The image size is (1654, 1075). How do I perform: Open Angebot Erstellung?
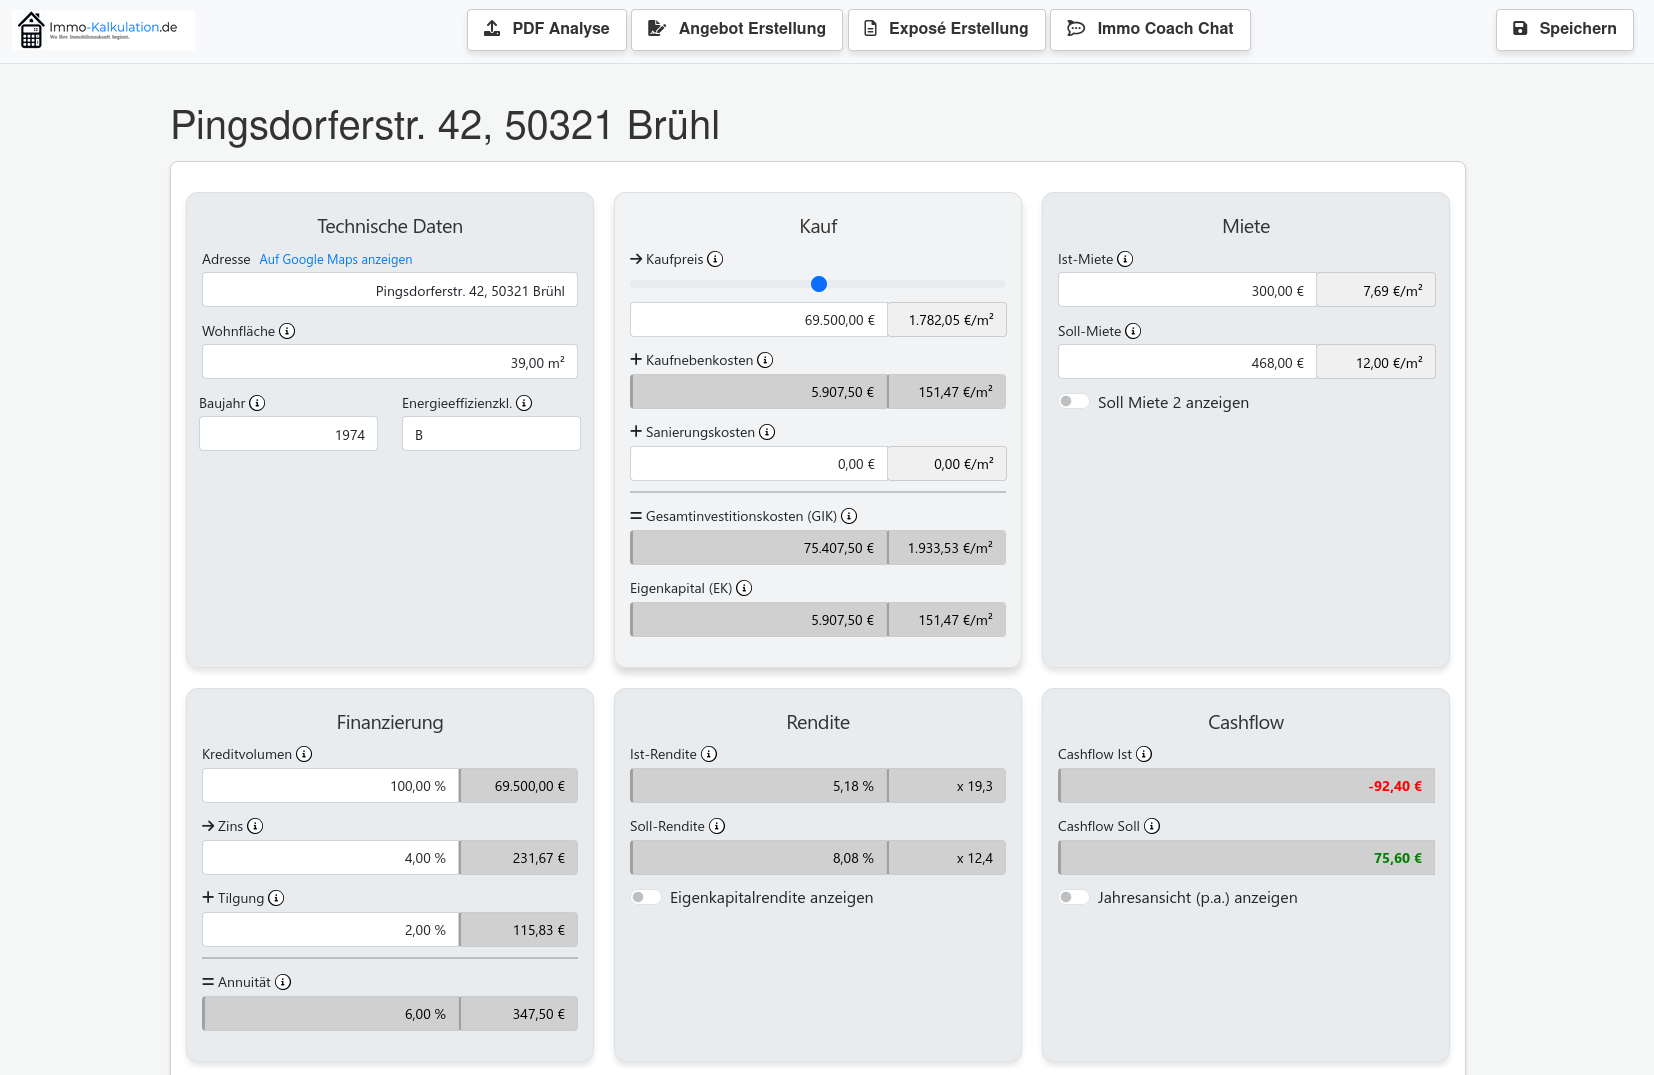click(737, 29)
